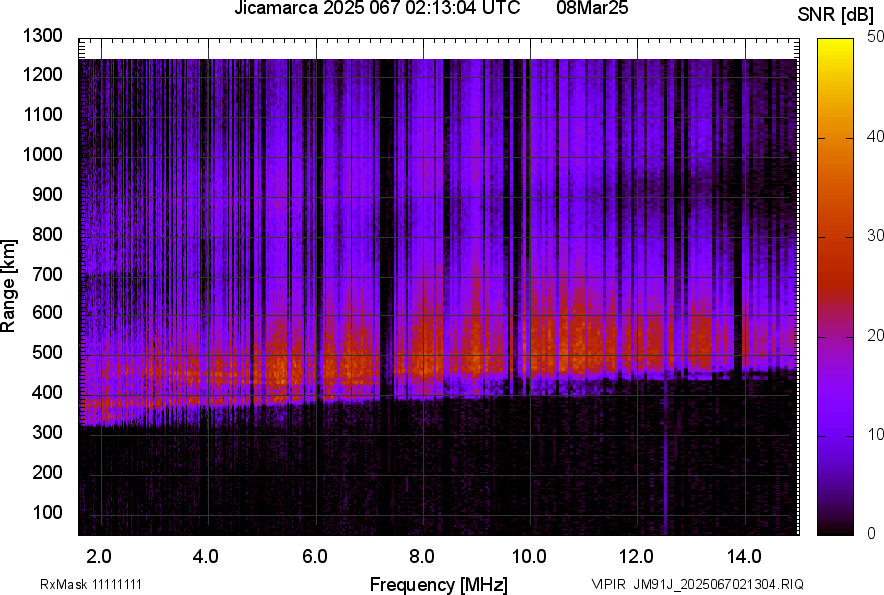This screenshot has width=884, height=595.
Task: Click the colorbar tick label '10'
Action: [x=875, y=434]
